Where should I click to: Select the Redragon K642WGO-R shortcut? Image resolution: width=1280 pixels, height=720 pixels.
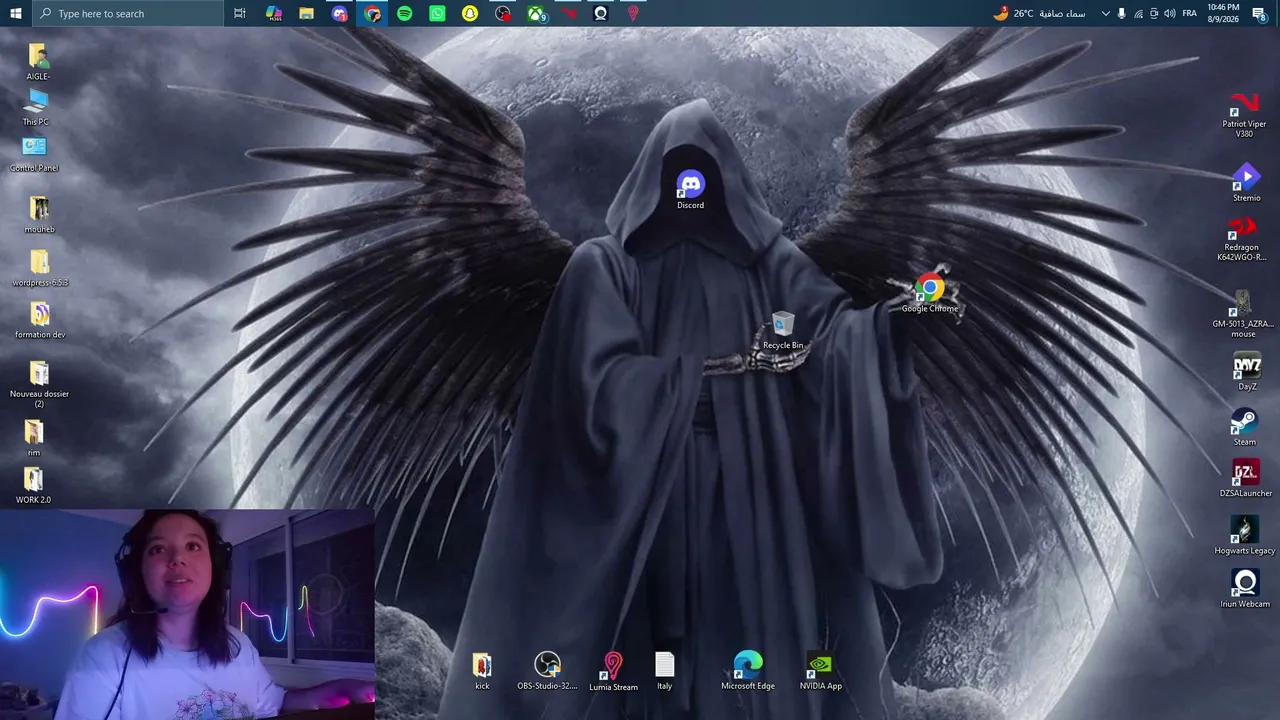tap(1241, 240)
